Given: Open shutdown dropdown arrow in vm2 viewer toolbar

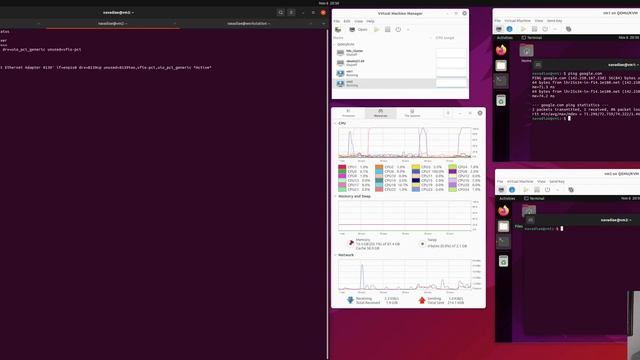Looking at the screenshot, I should (x=557, y=190).
